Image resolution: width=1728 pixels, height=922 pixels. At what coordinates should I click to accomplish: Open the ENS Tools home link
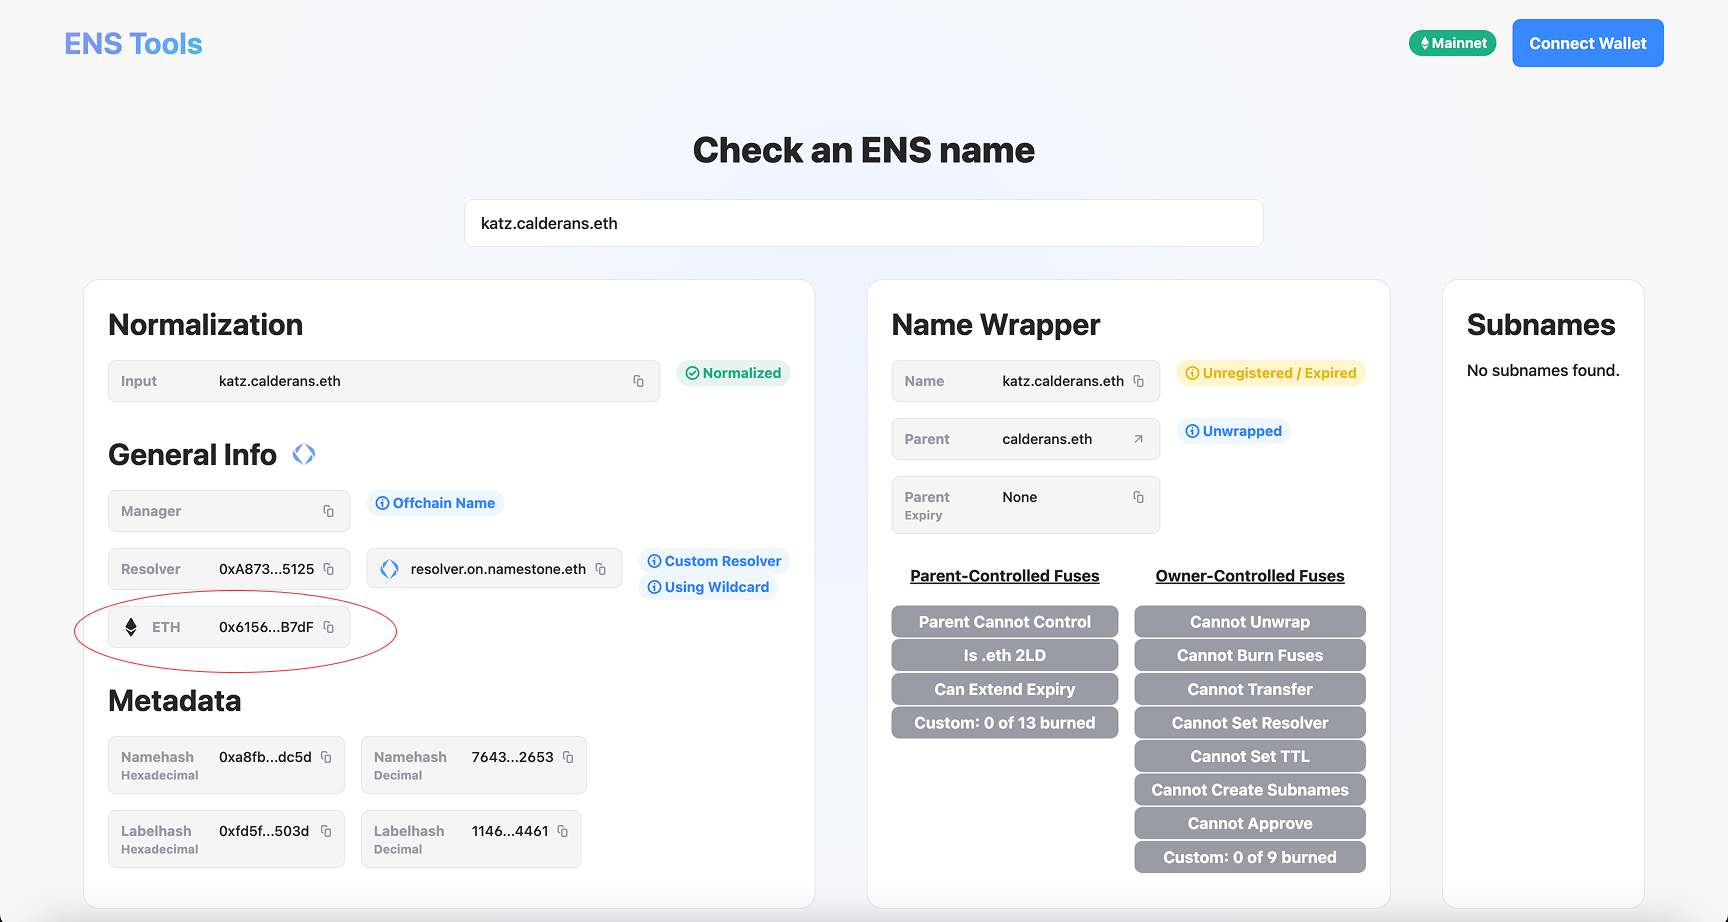133,44
